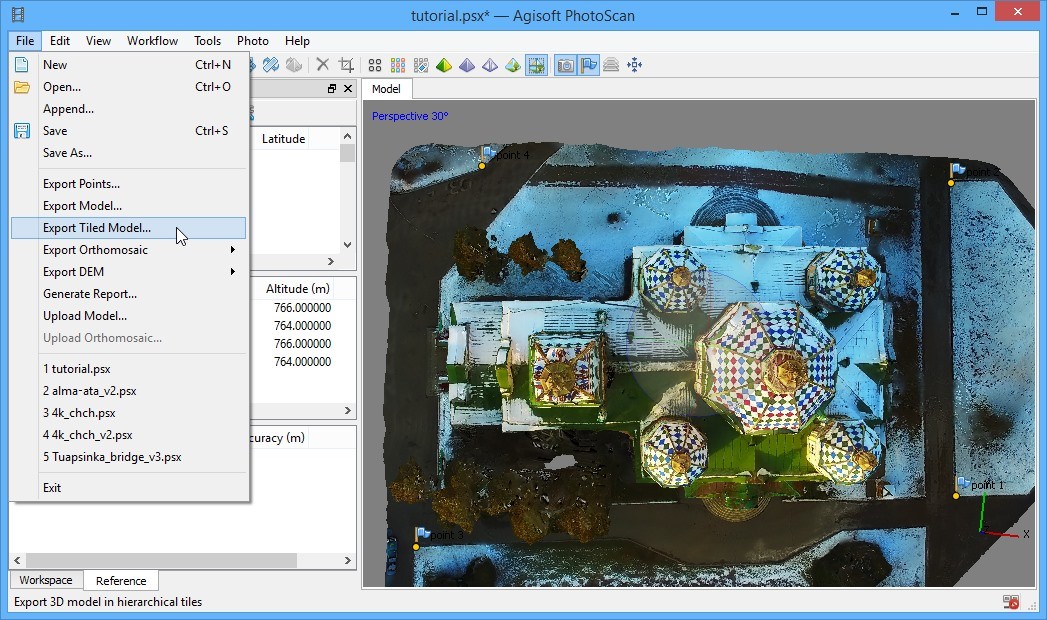Choose Export Model... menu entry
This screenshot has height=620, width=1047.
pos(128,206)
